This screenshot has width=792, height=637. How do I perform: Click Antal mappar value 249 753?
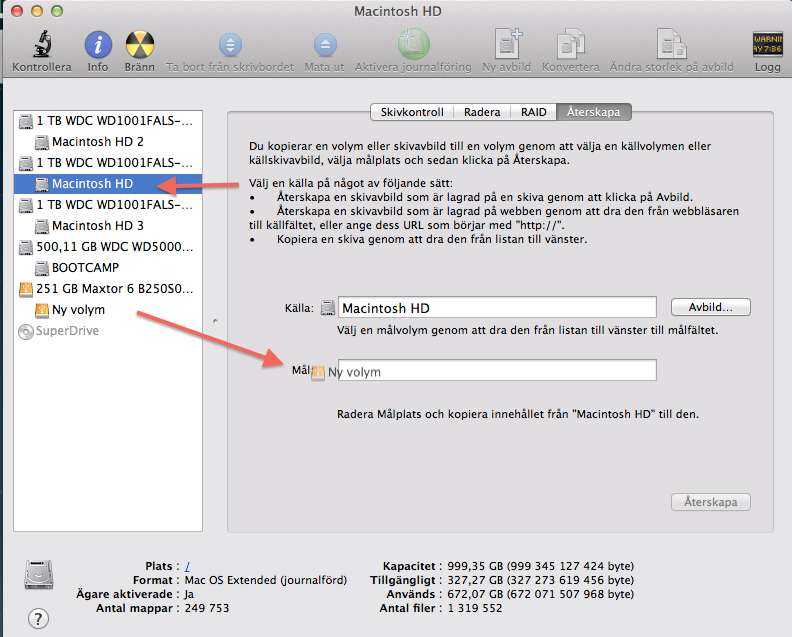click(x=207, y=608)
